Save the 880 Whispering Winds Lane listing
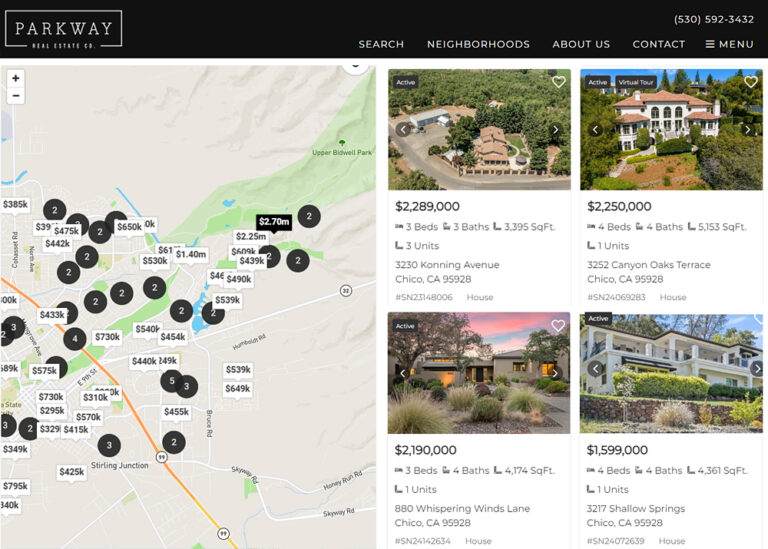The image size is (768, 549). click(x=558, y=326)
